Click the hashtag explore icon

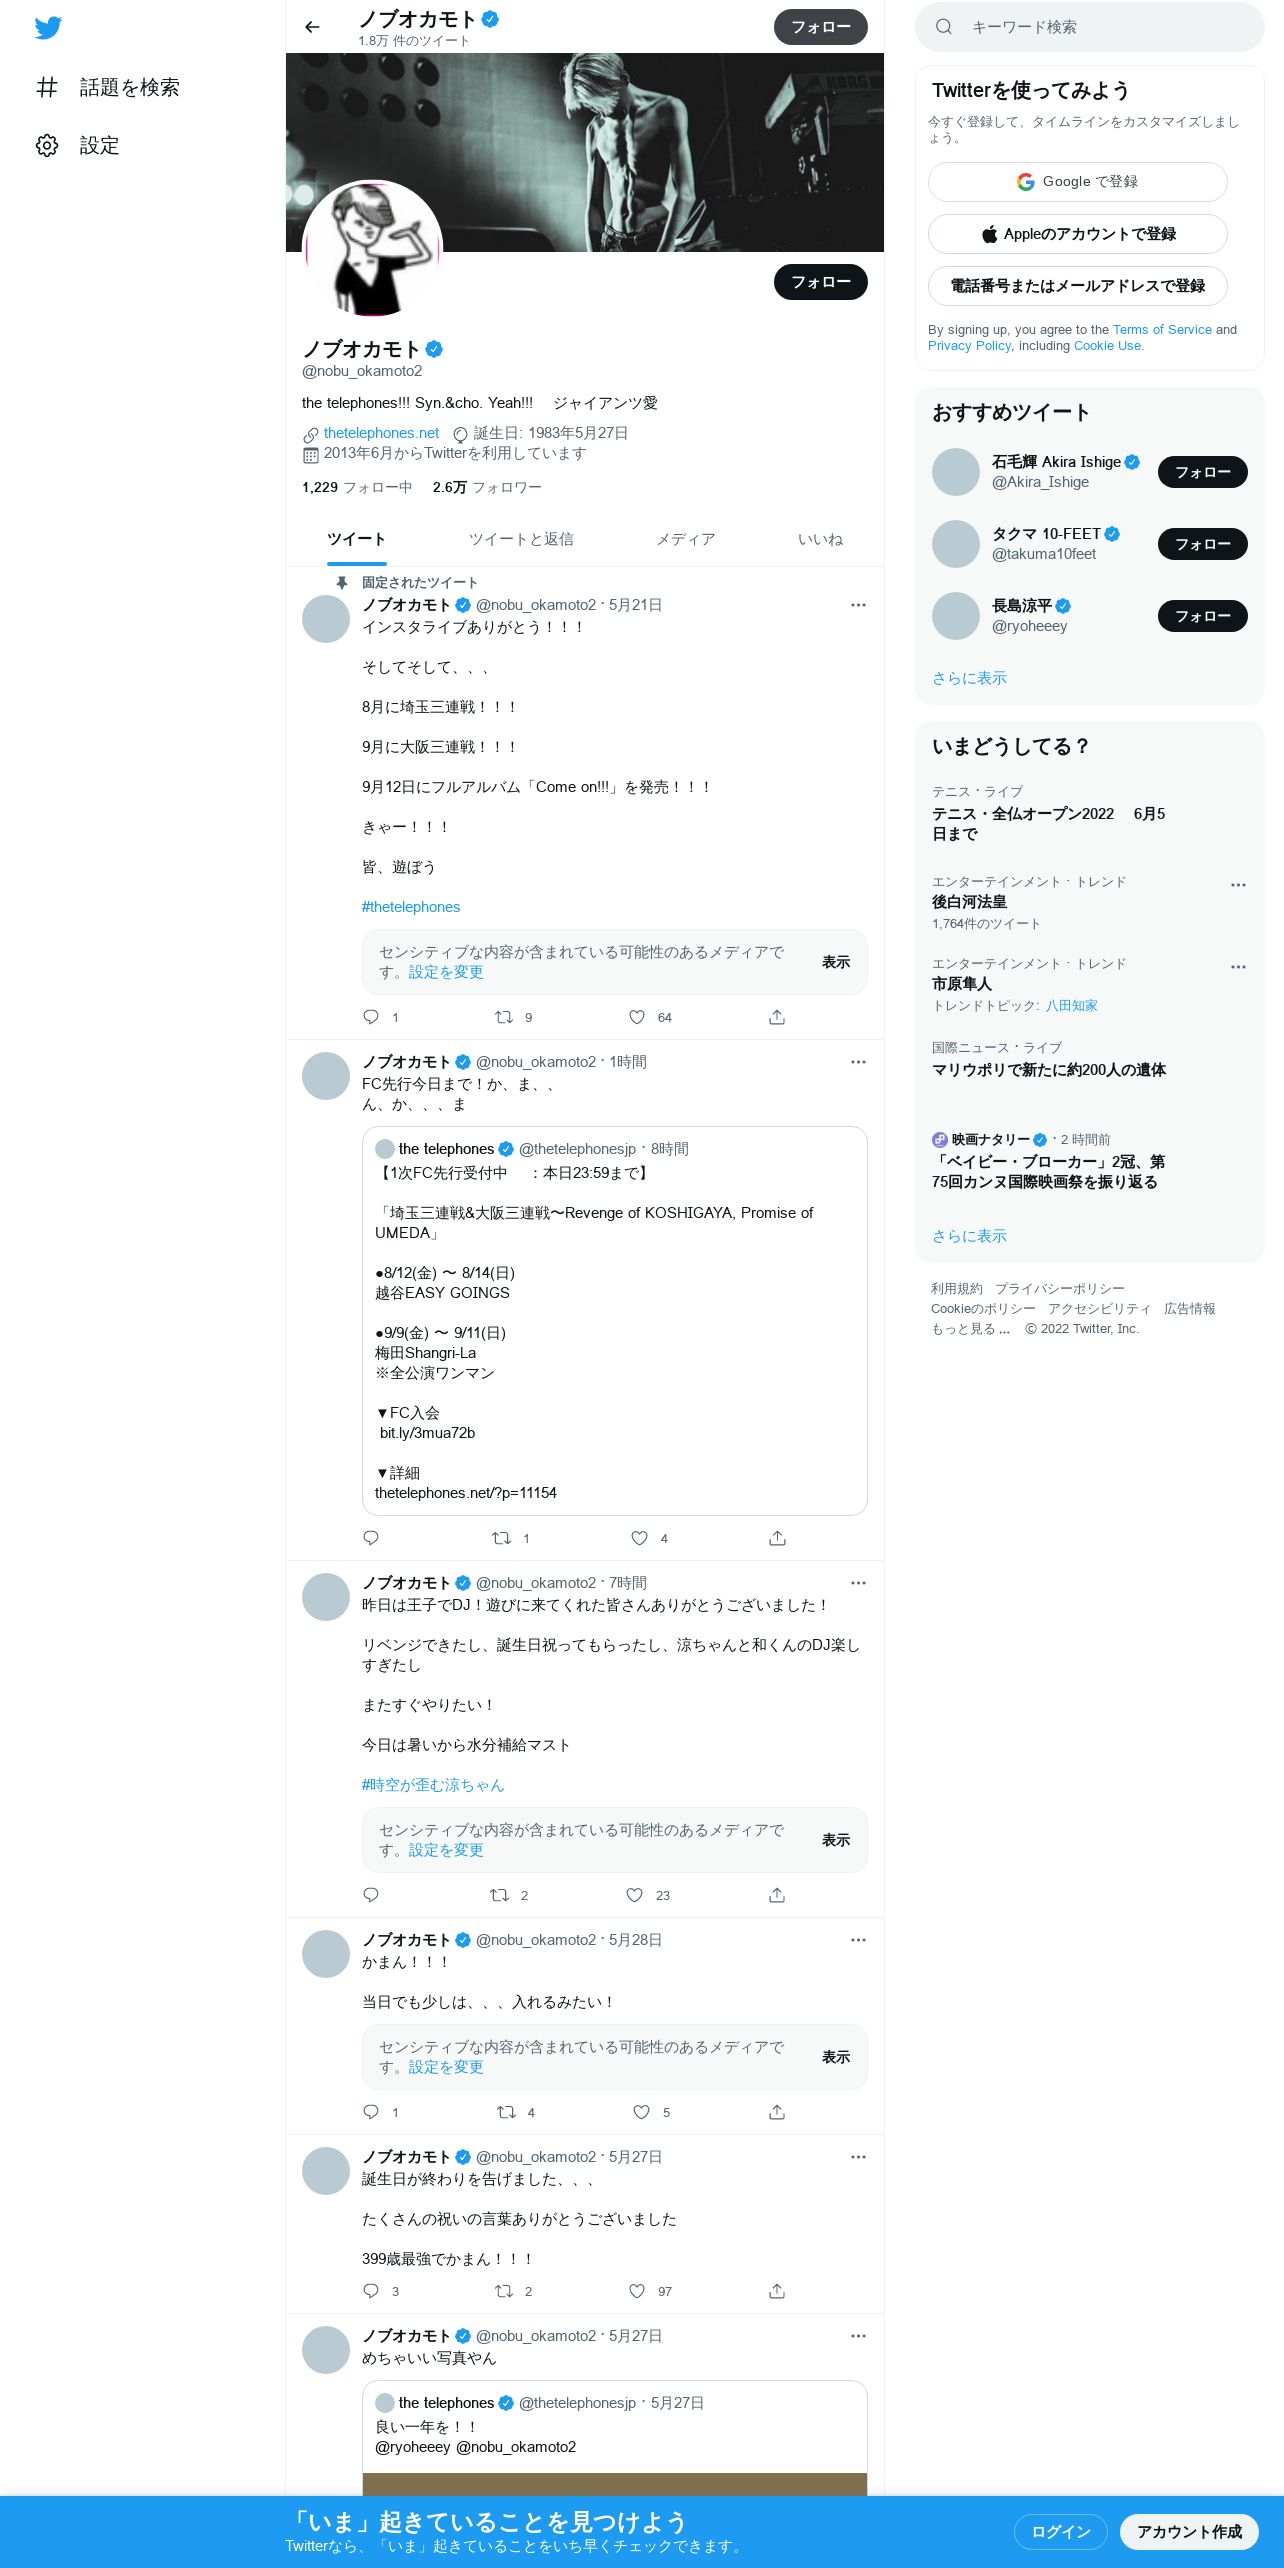coord(47,87)
